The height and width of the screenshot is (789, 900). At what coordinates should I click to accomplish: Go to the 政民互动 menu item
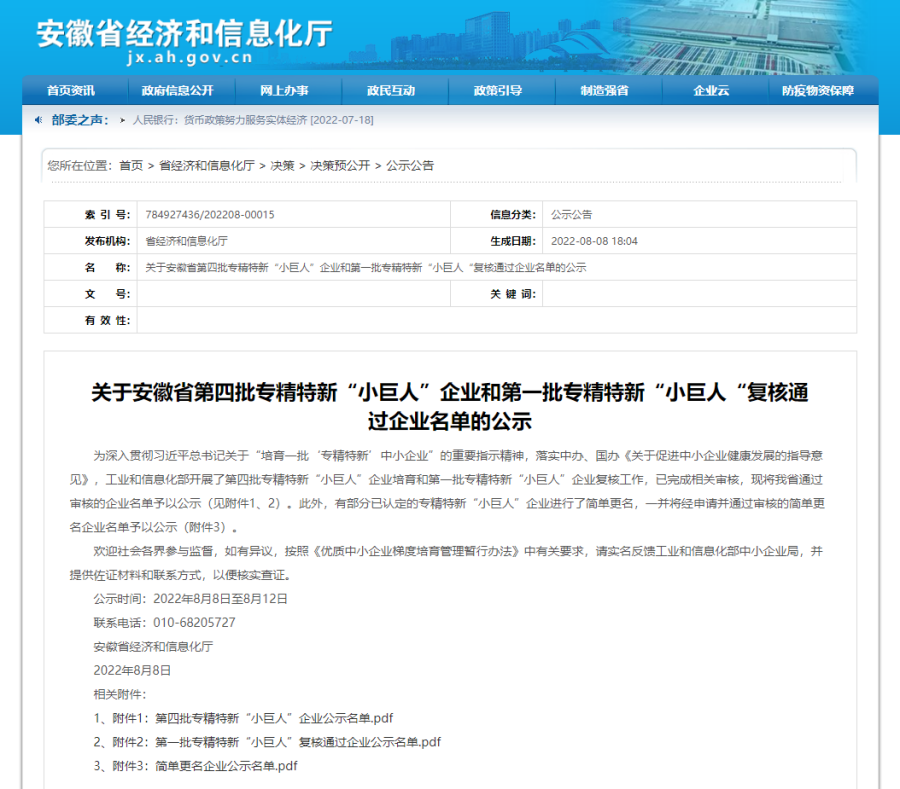pyautogui.click(x=391, y=91)
